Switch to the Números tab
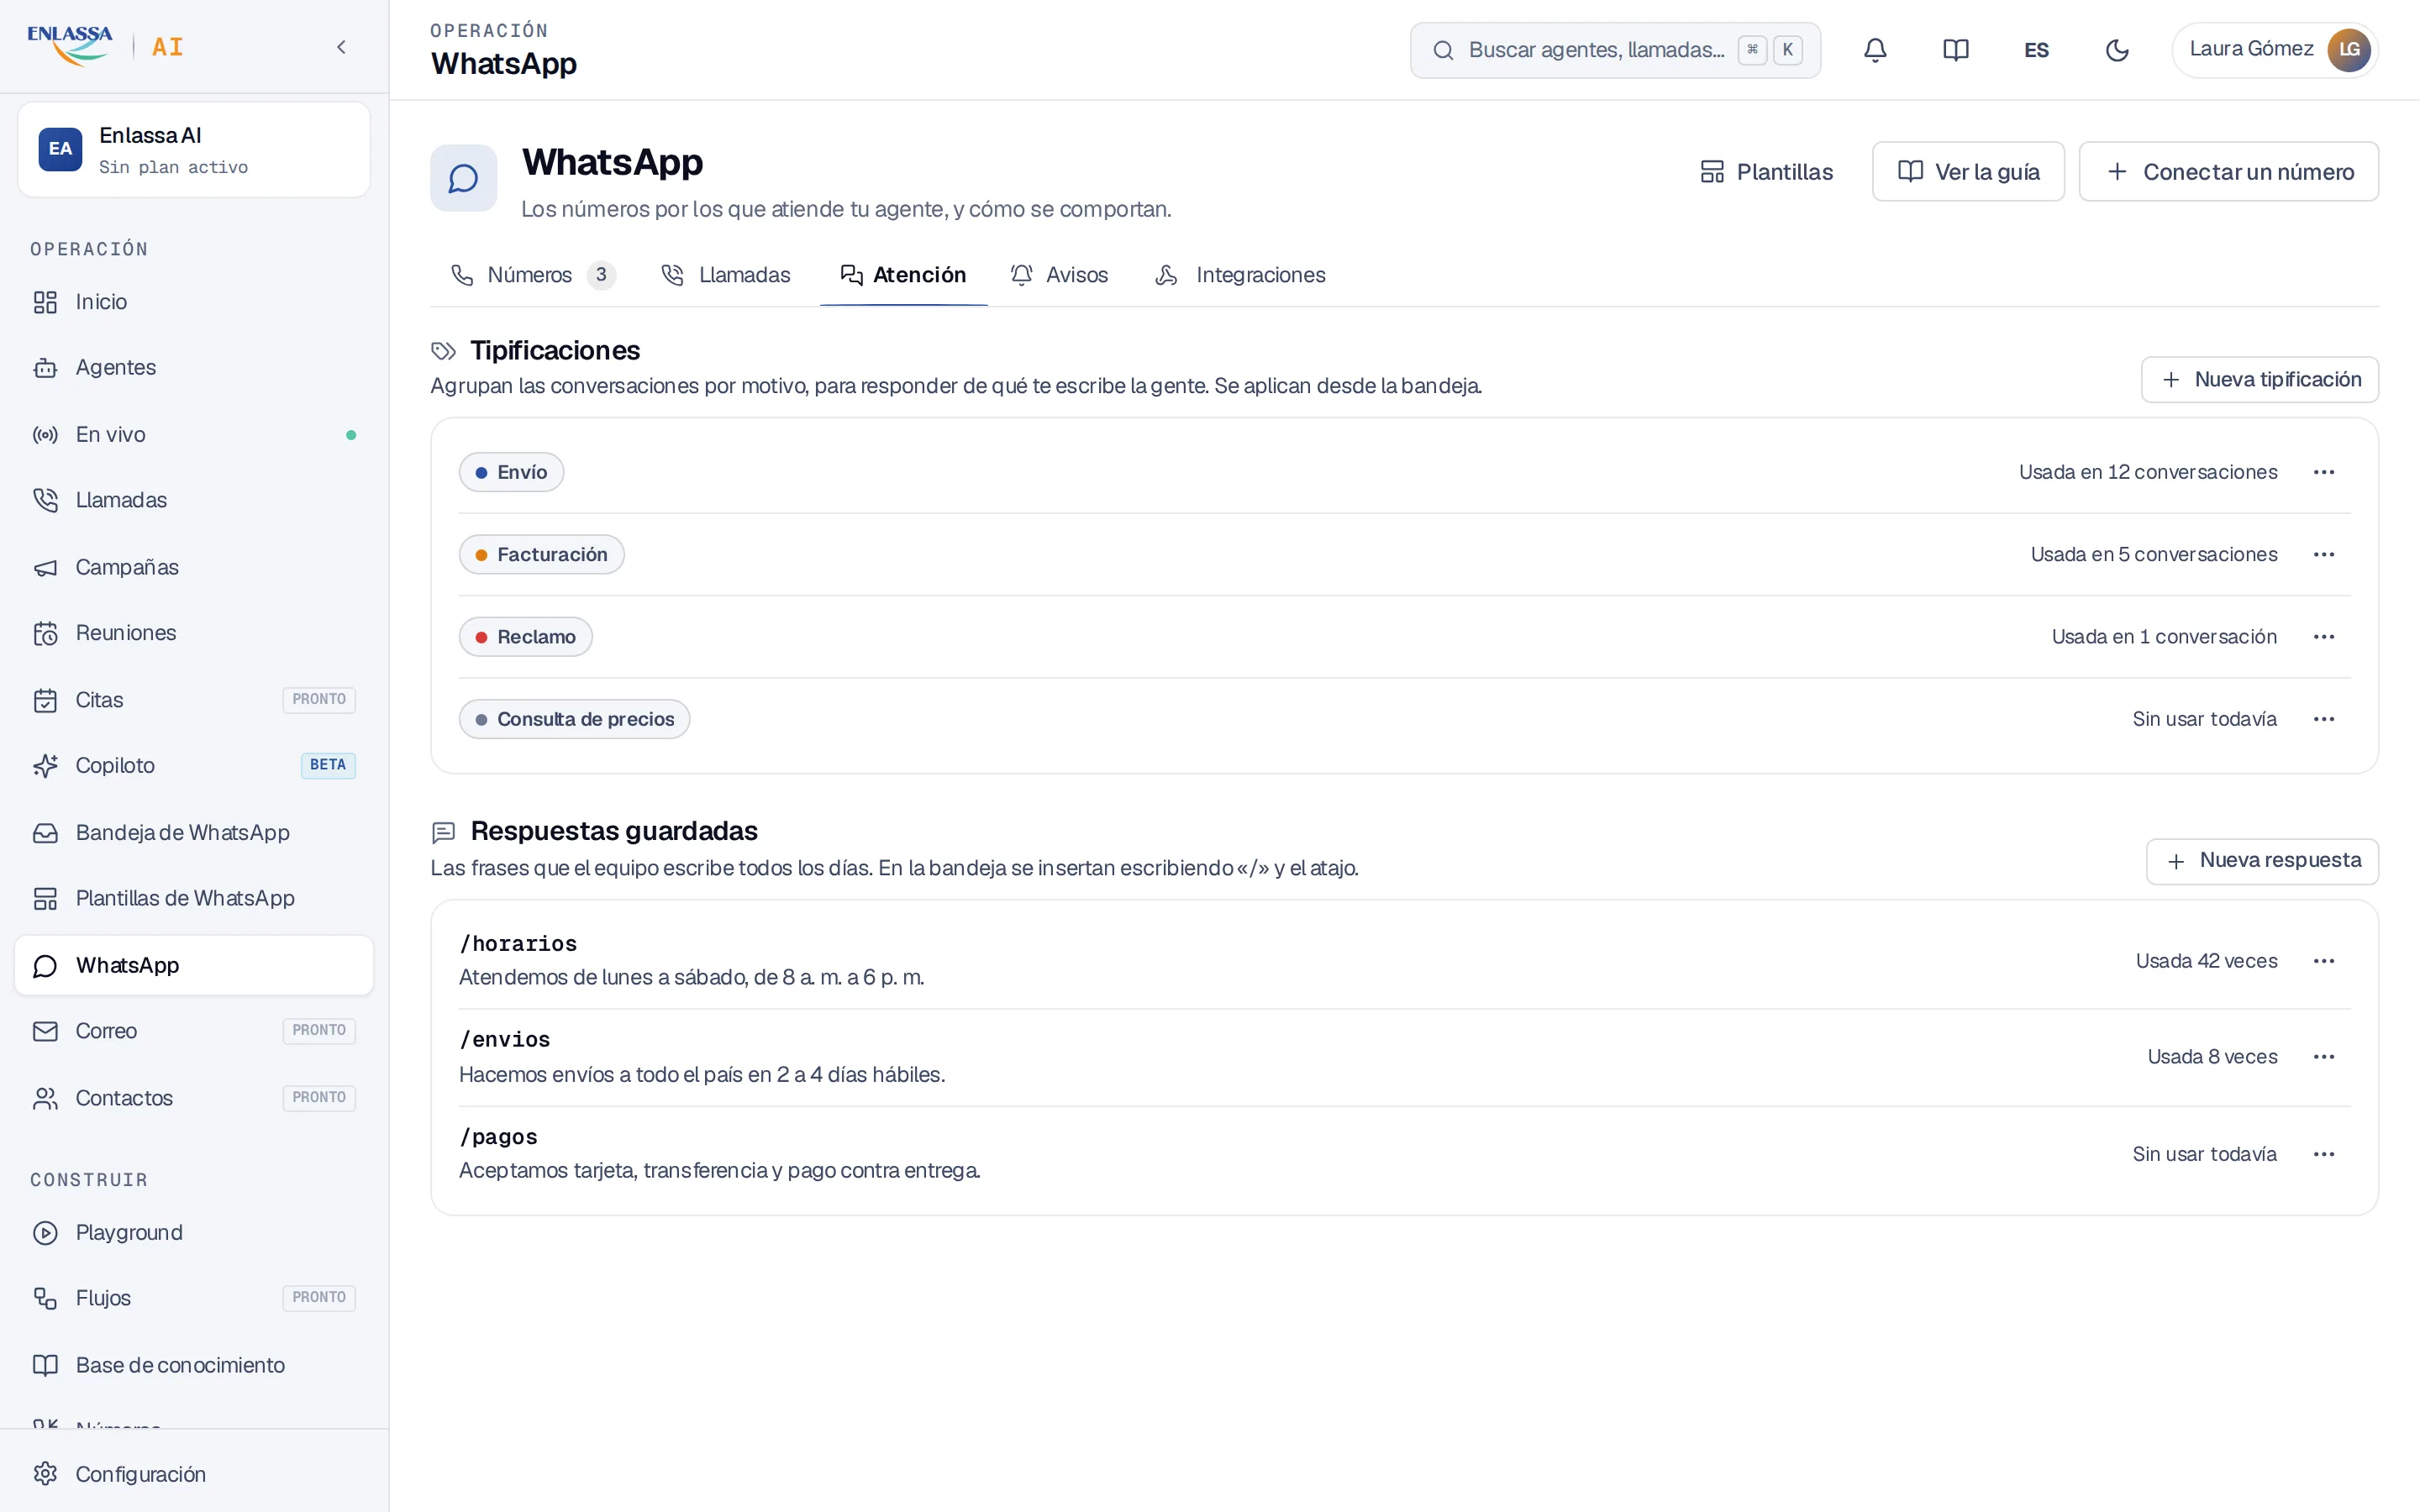 (x=533, y=275)
